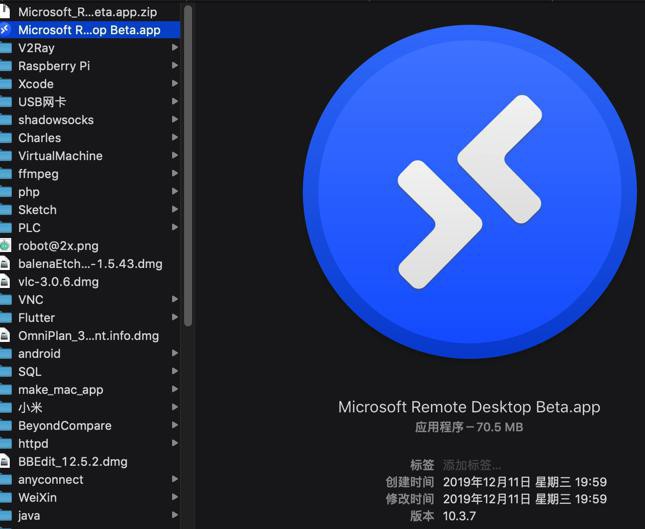Viewport: 645px width, 529px height.
Task: Select the ffmpeg folder name
Action: click(38, 174)
